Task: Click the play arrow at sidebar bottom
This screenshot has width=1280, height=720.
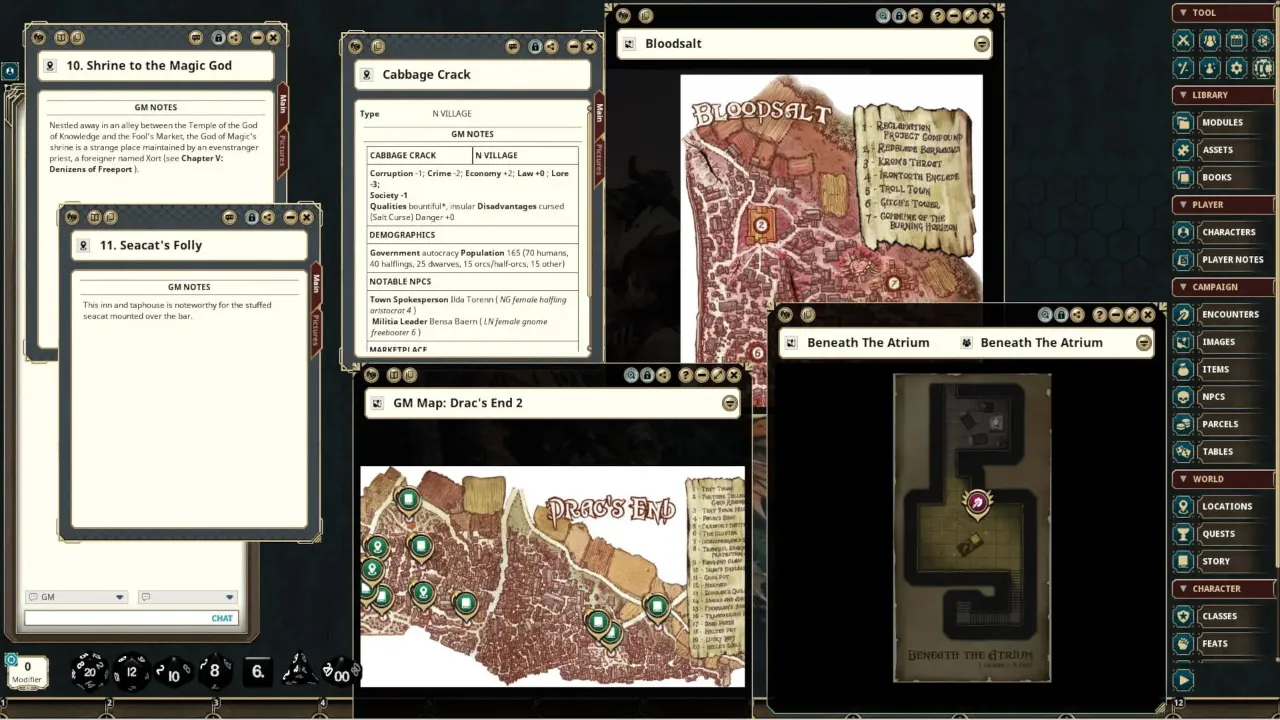Action: 1184,680
